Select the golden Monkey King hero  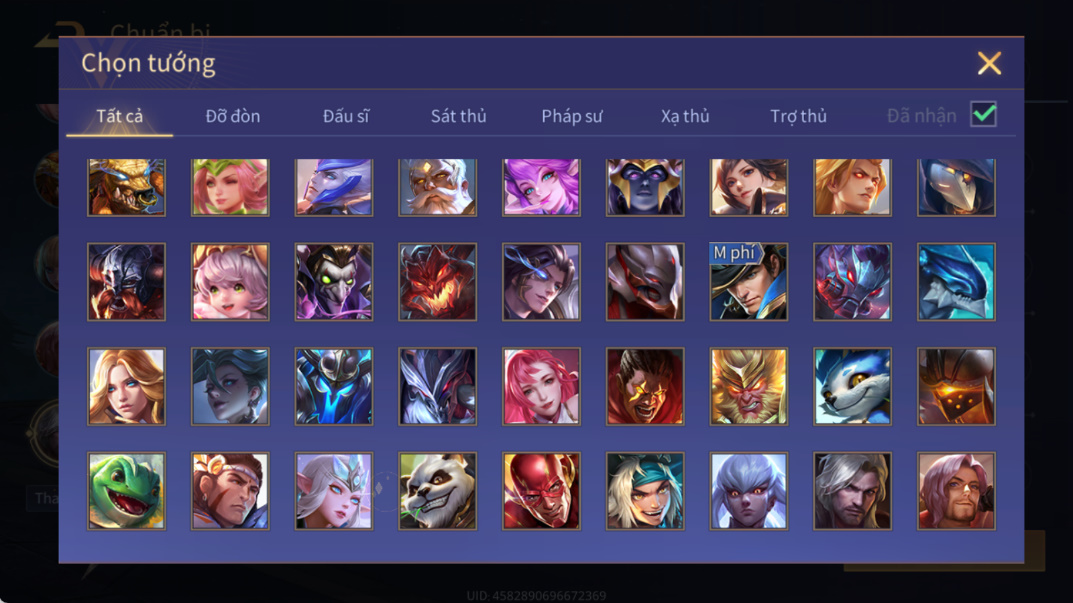pyautogui.click(x=749, y=387)
